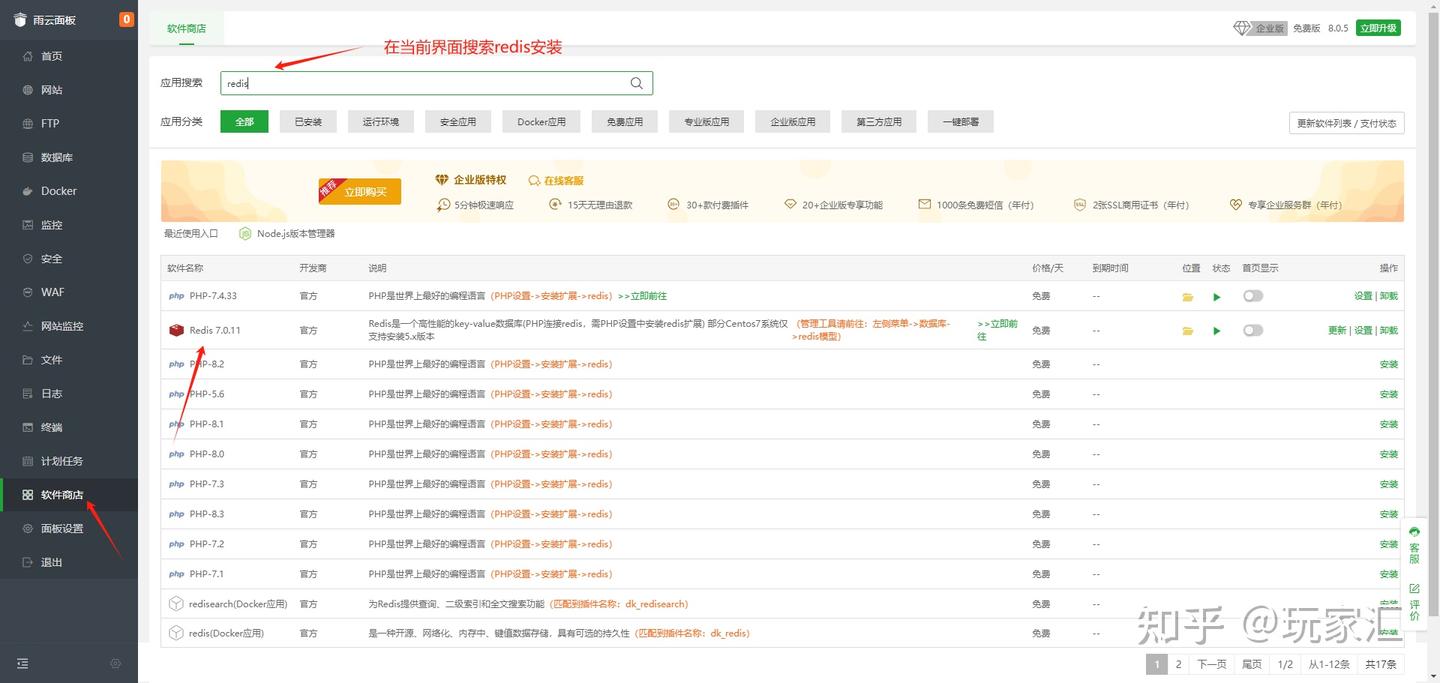
Task: Click 安装 for PHP-8.1
Action: click(x=1389, y=424)
